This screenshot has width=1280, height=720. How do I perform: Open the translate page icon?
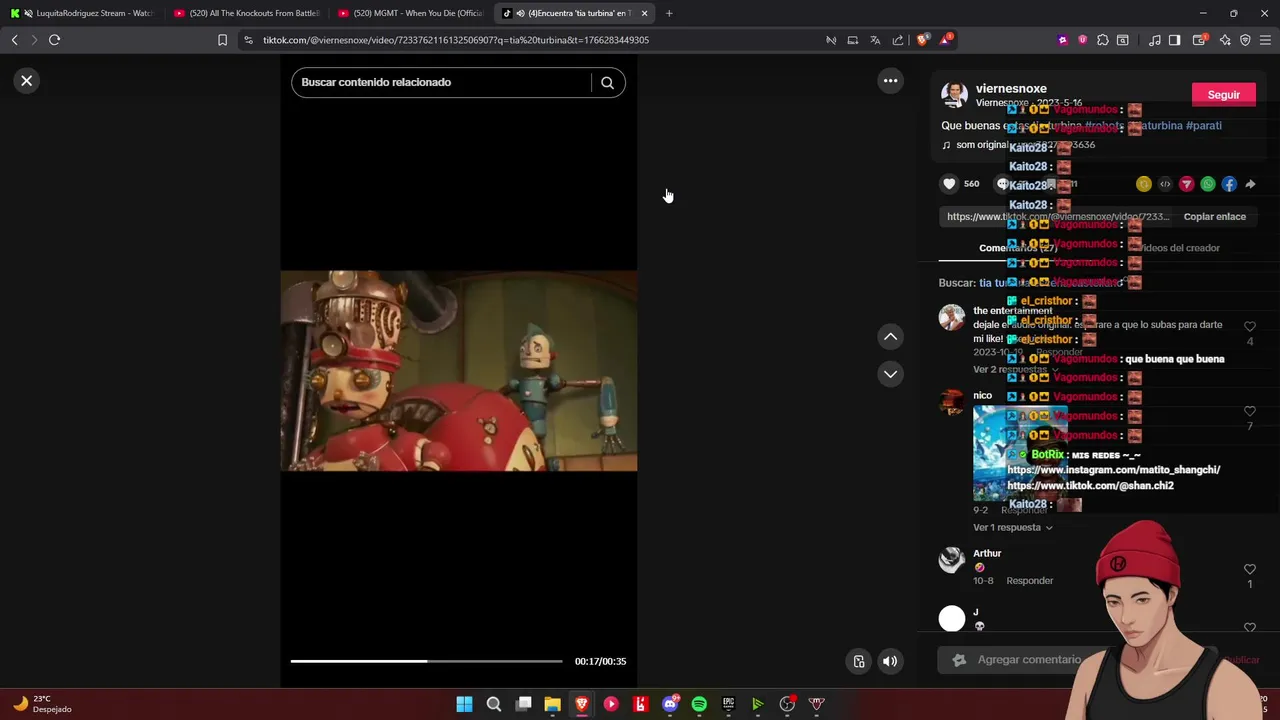tap(875, 40)
